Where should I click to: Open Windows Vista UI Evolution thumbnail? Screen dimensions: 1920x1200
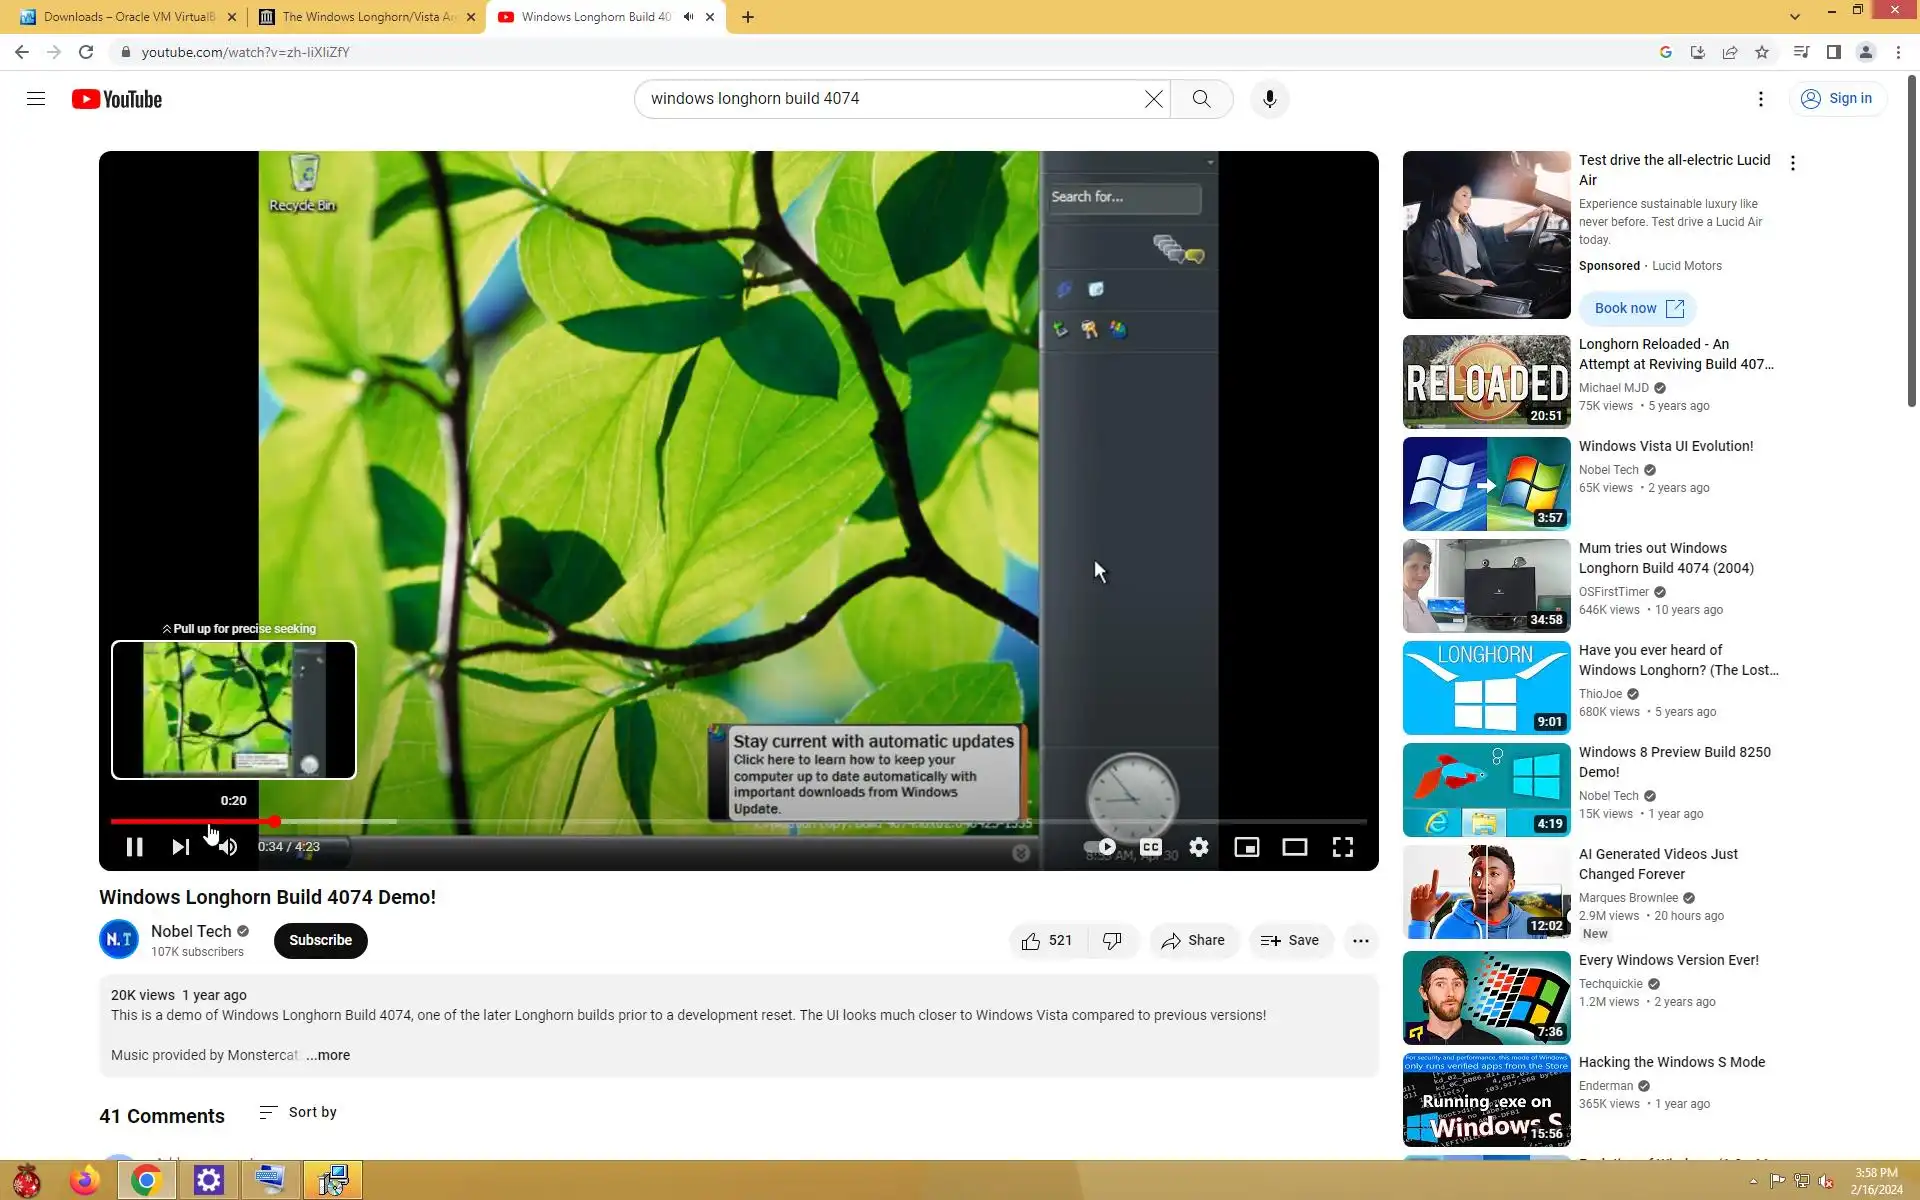(1486, 484)
